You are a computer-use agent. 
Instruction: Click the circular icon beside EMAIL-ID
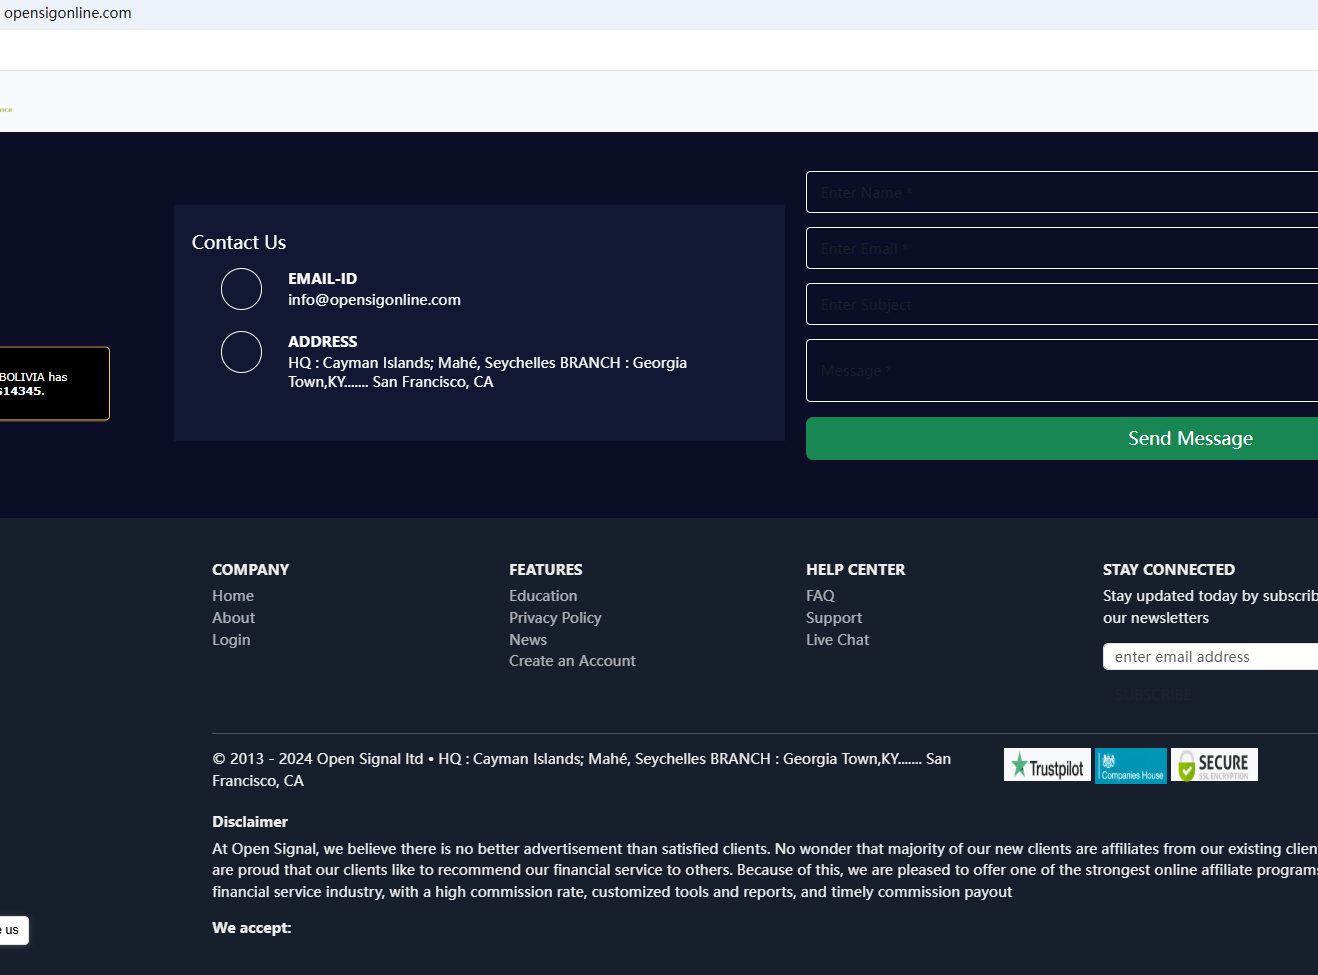click(241, 289)
